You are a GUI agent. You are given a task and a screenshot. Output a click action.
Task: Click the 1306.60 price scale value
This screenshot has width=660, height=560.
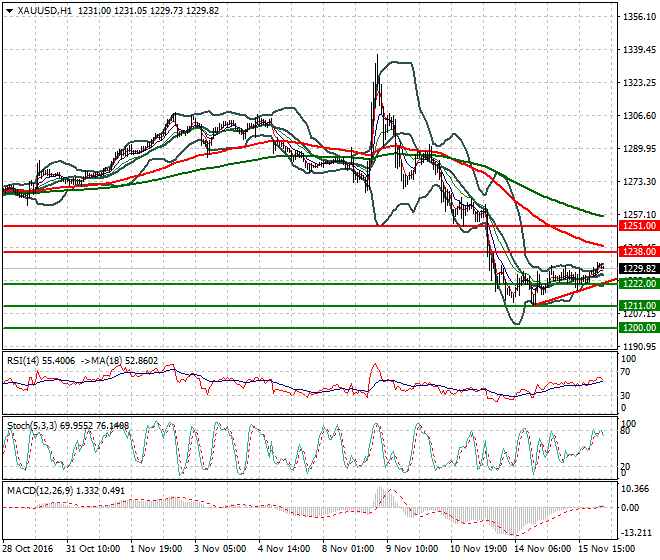[x=639, y=115]
